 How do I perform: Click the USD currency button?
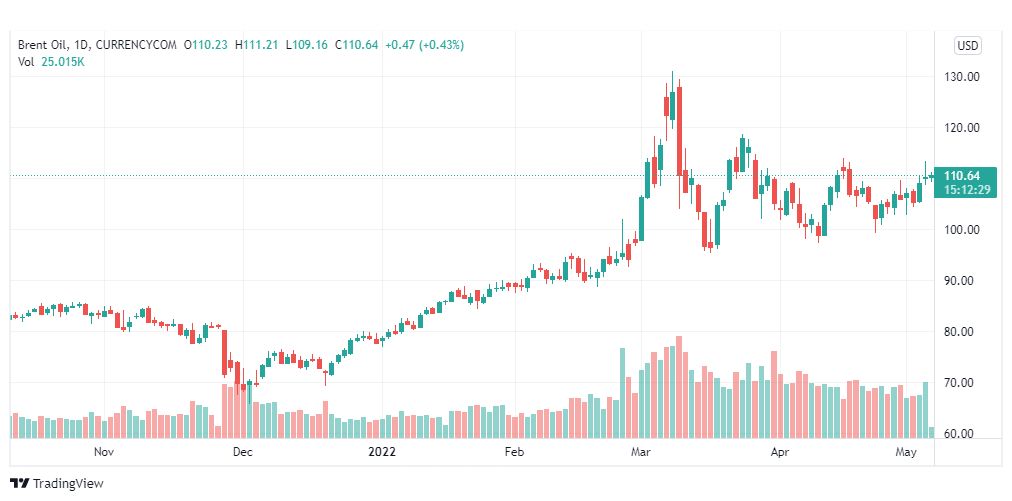(967, 46)
